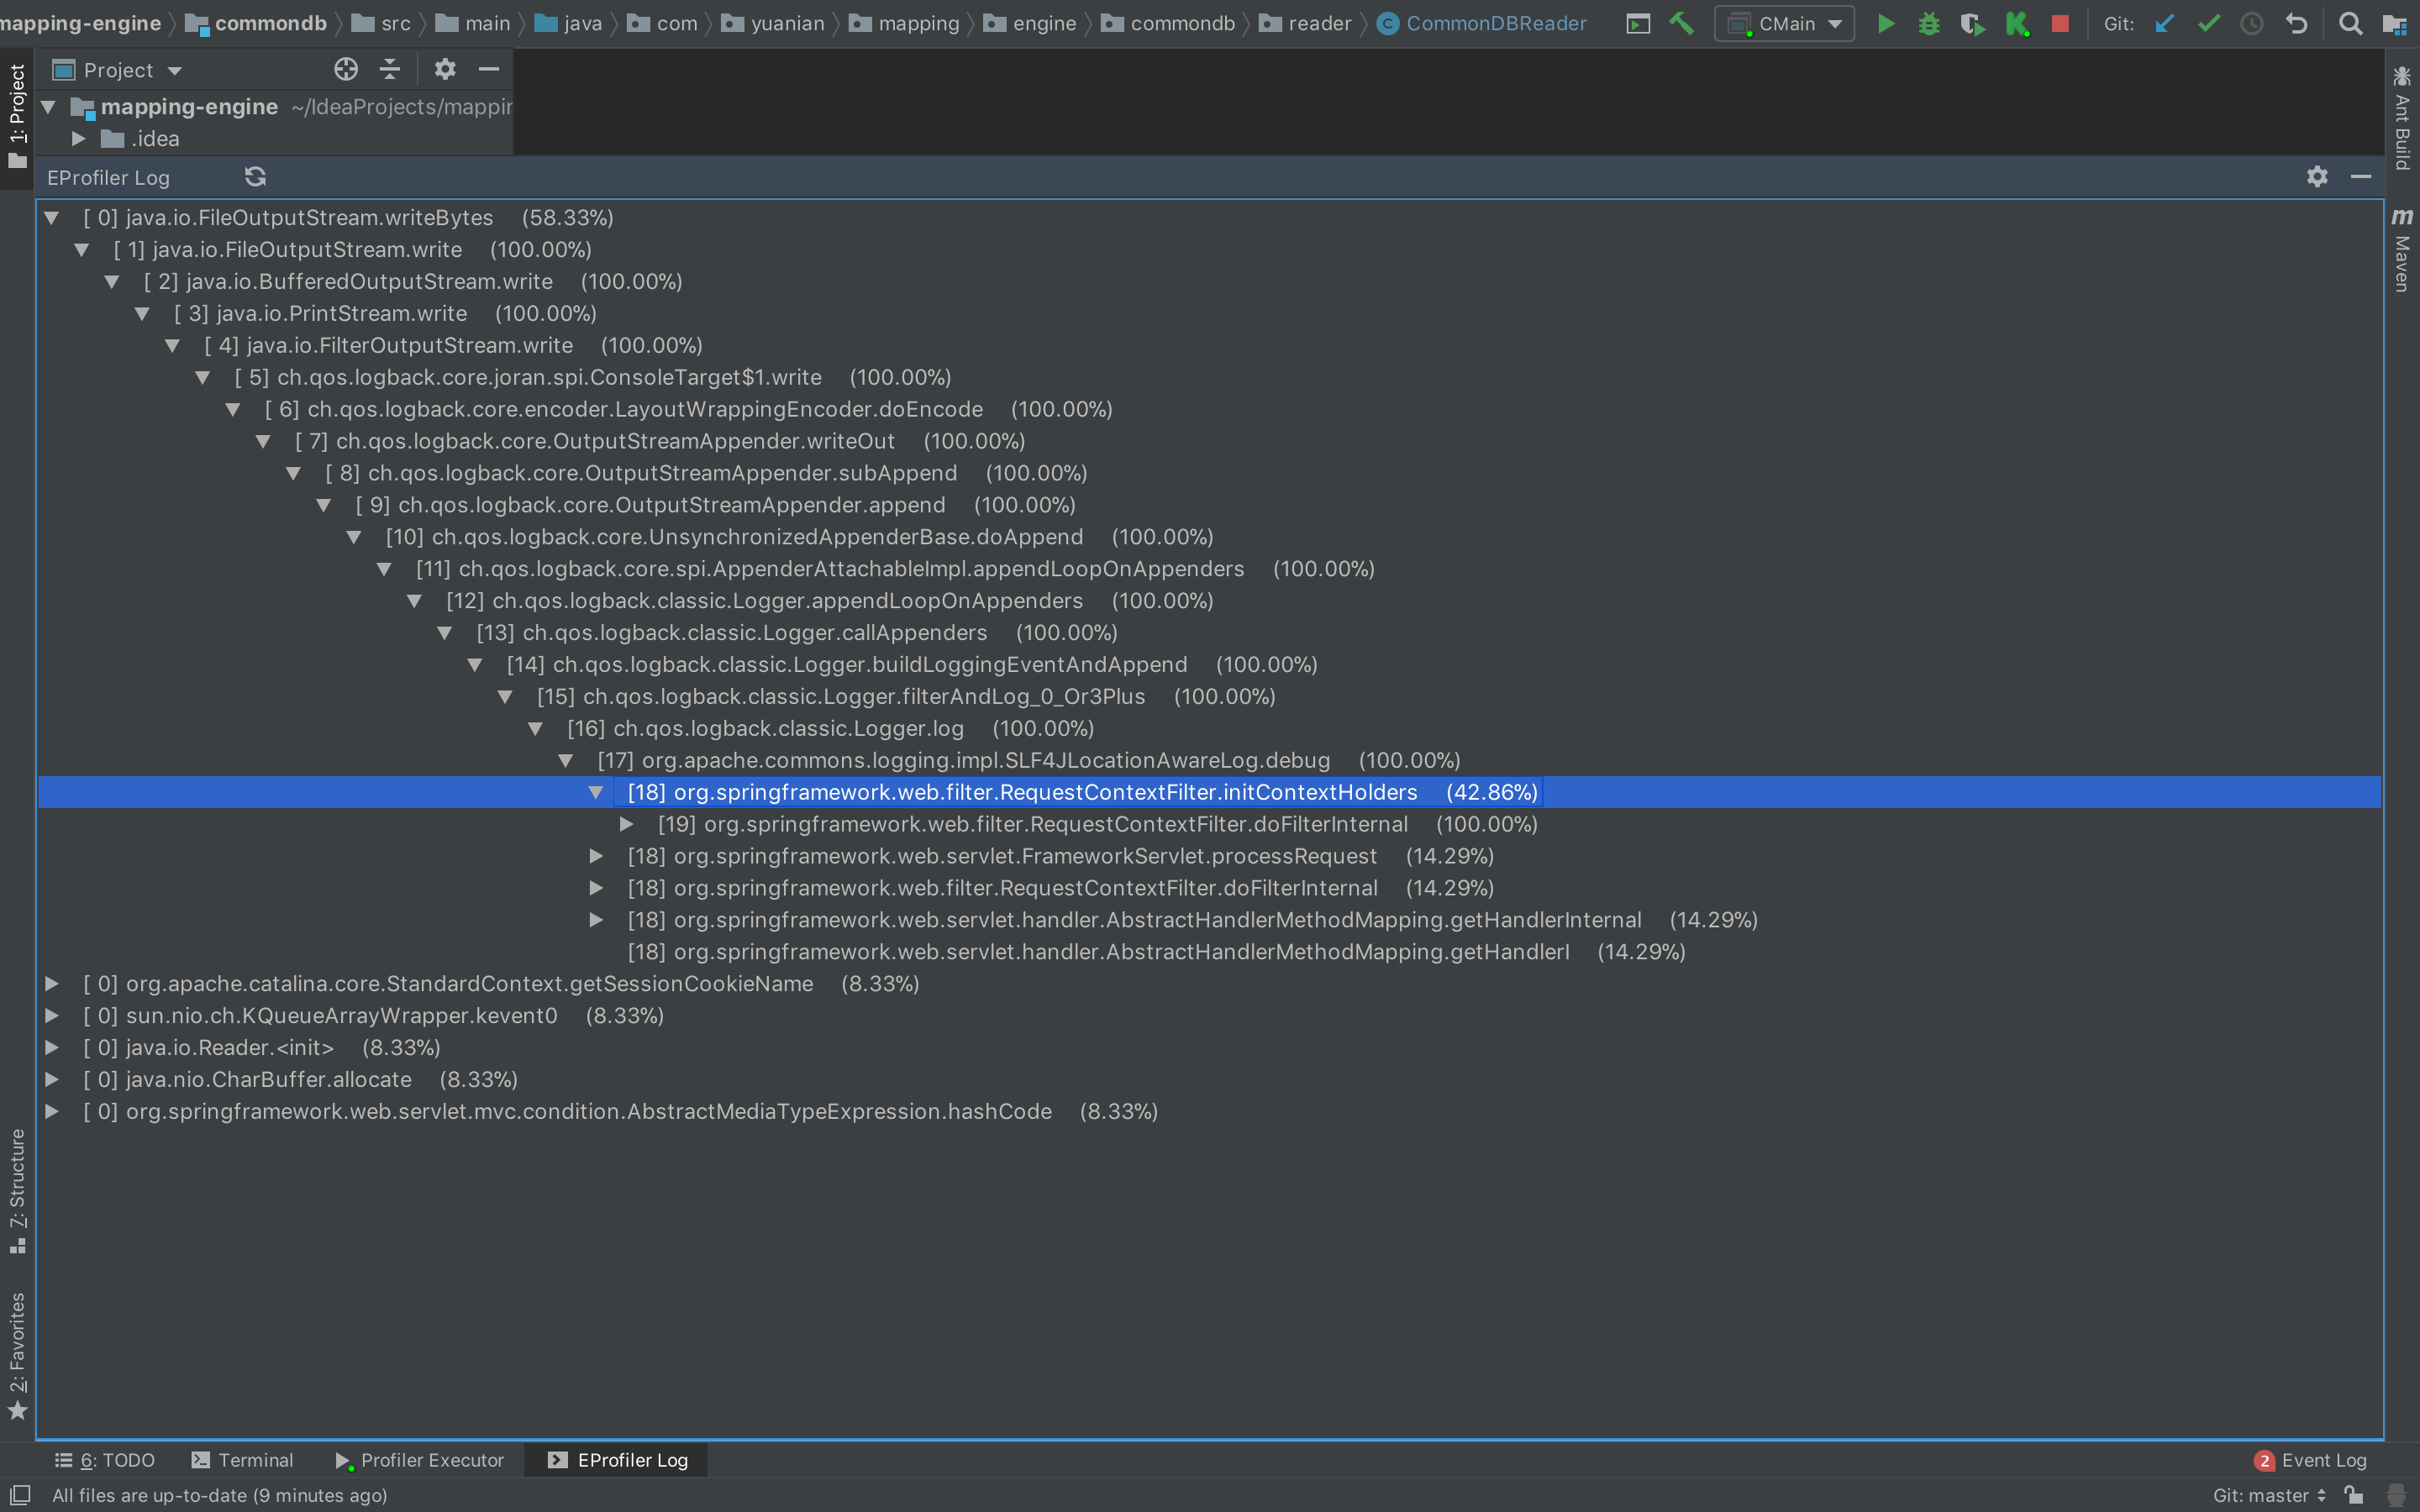Click Git update project arrow
Viewport: 2420px width, 1512px height.
pyautogui.click(x=2165, y=23)
